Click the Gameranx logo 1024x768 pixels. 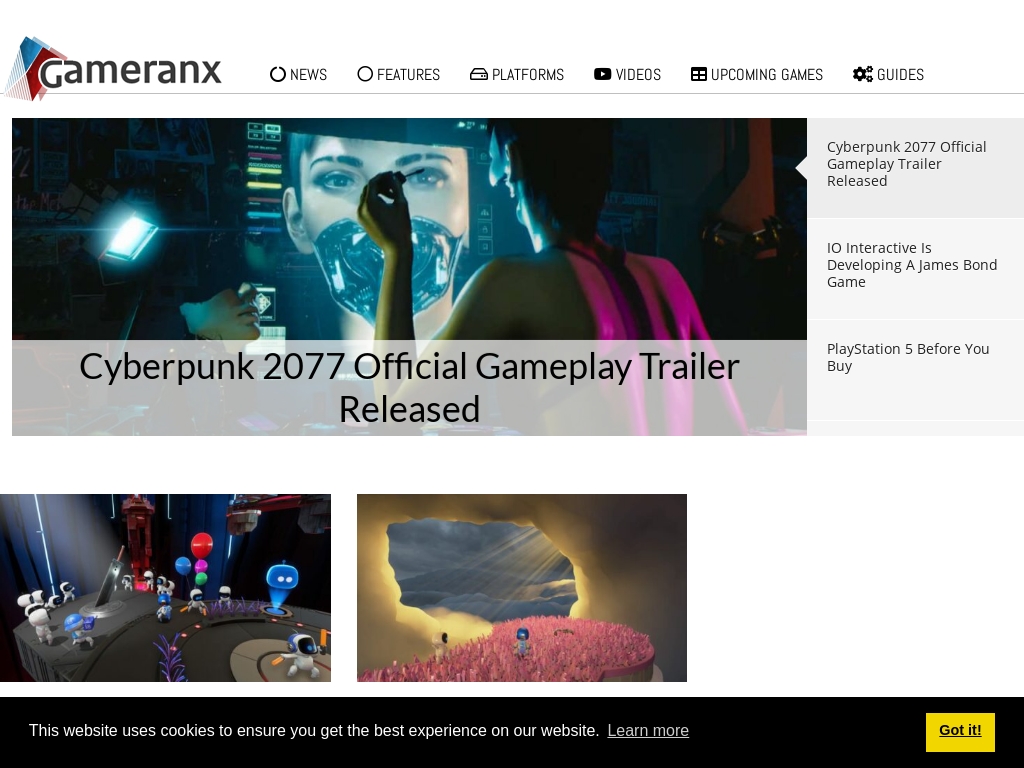(113, 69)
